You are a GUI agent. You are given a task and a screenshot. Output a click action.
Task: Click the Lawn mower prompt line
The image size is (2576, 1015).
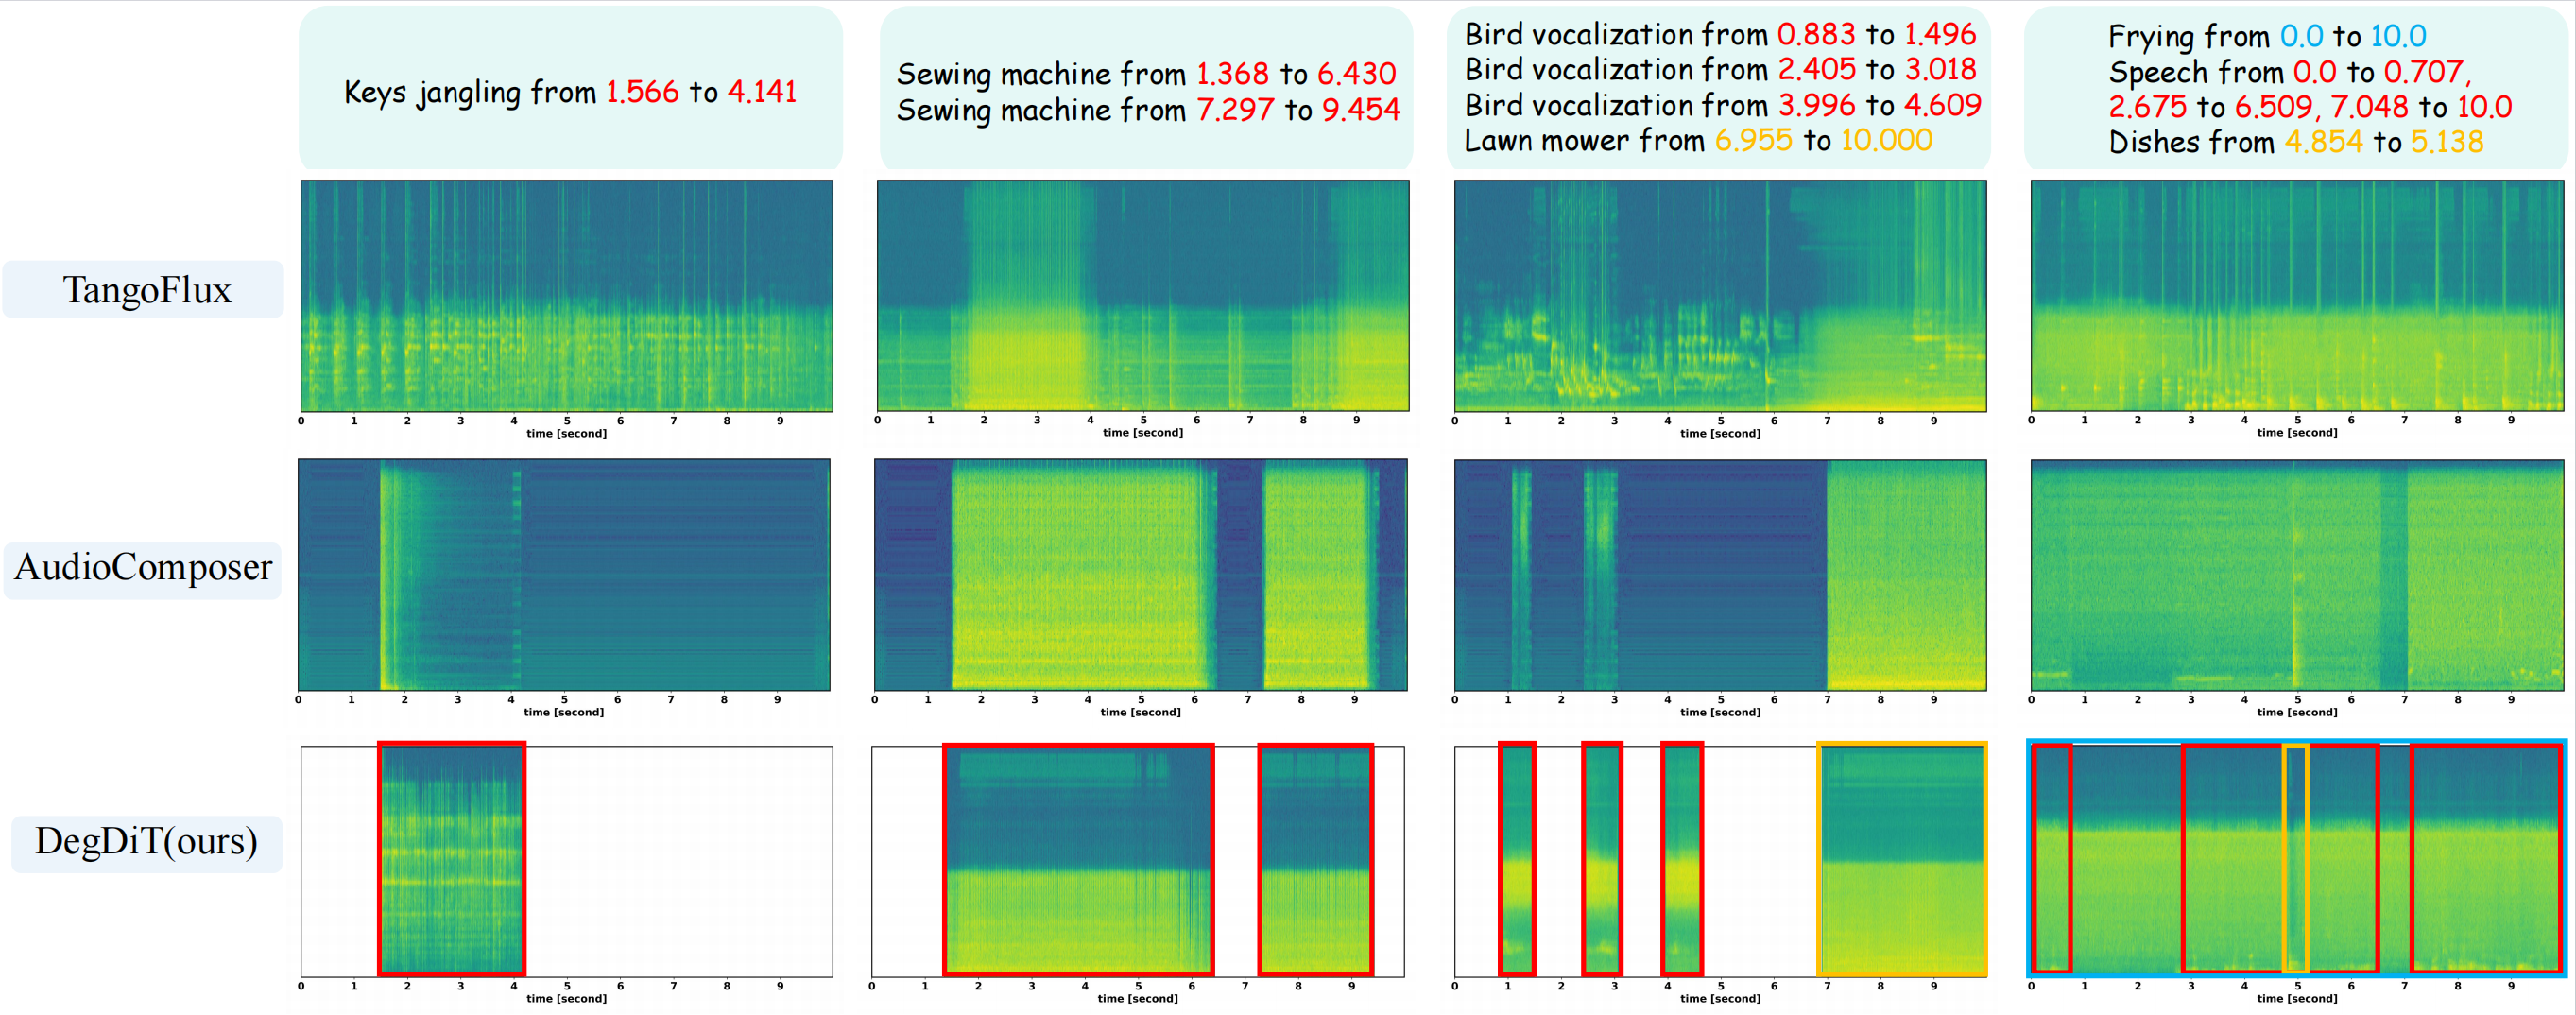(1697, 141)
